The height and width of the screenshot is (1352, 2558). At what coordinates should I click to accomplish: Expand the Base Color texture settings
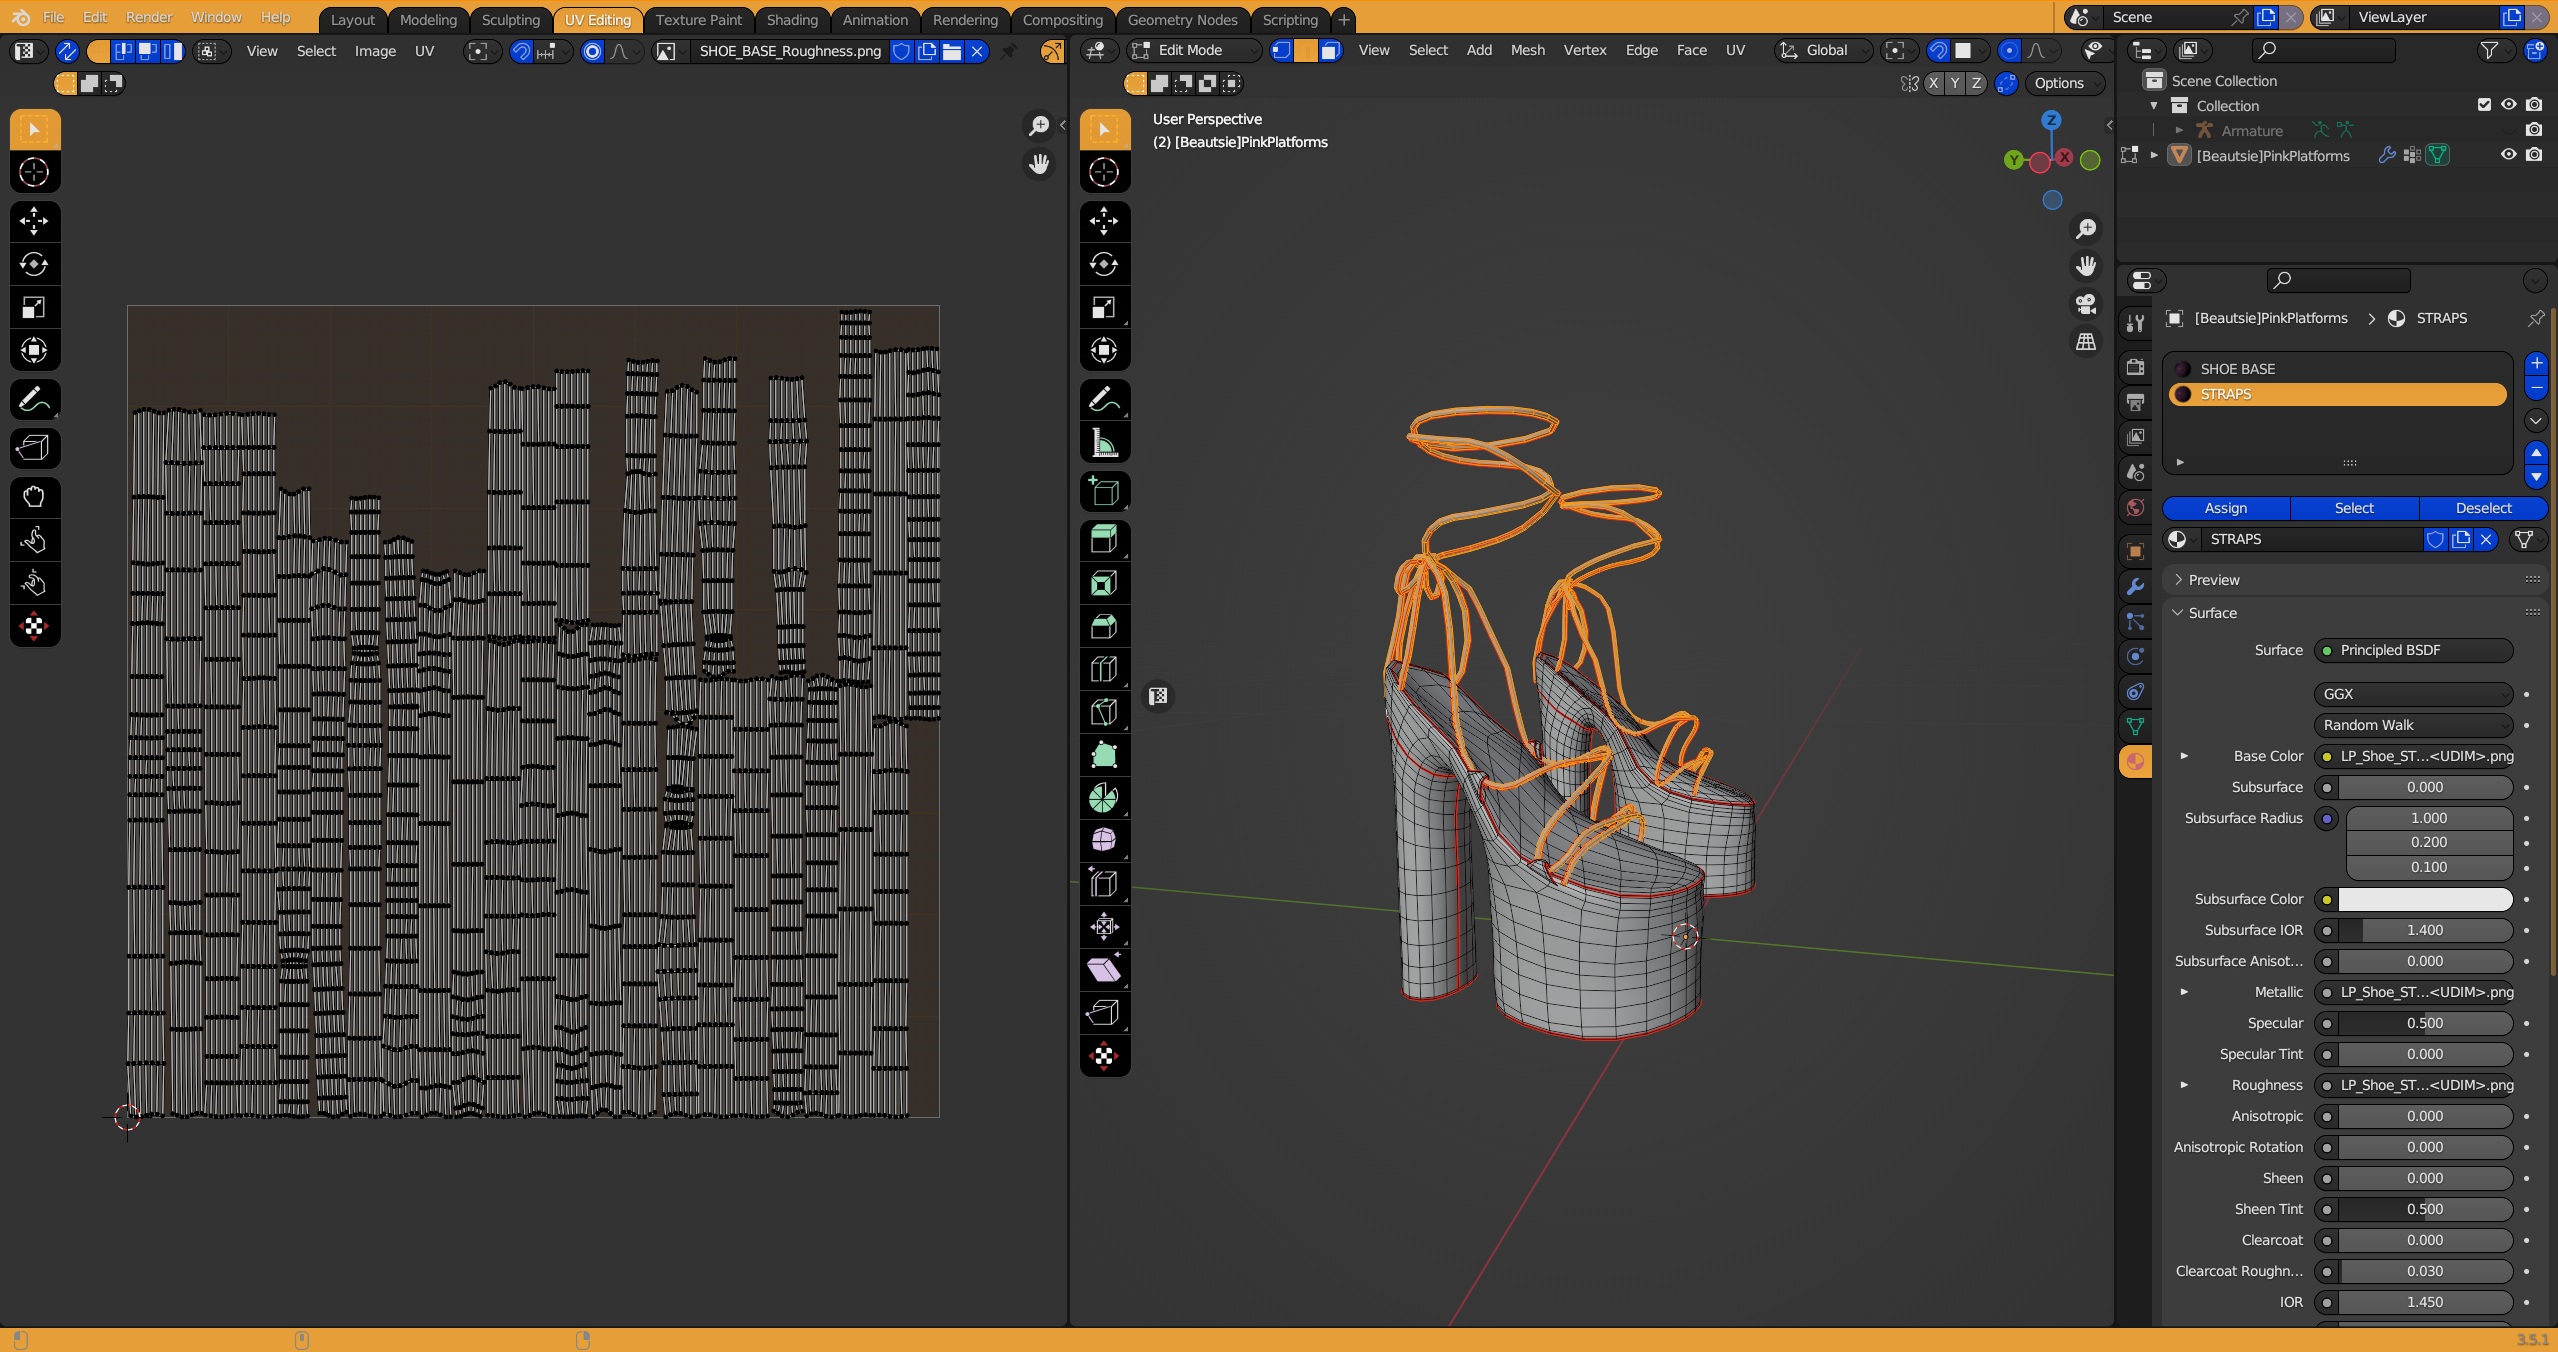point(2184,756)
